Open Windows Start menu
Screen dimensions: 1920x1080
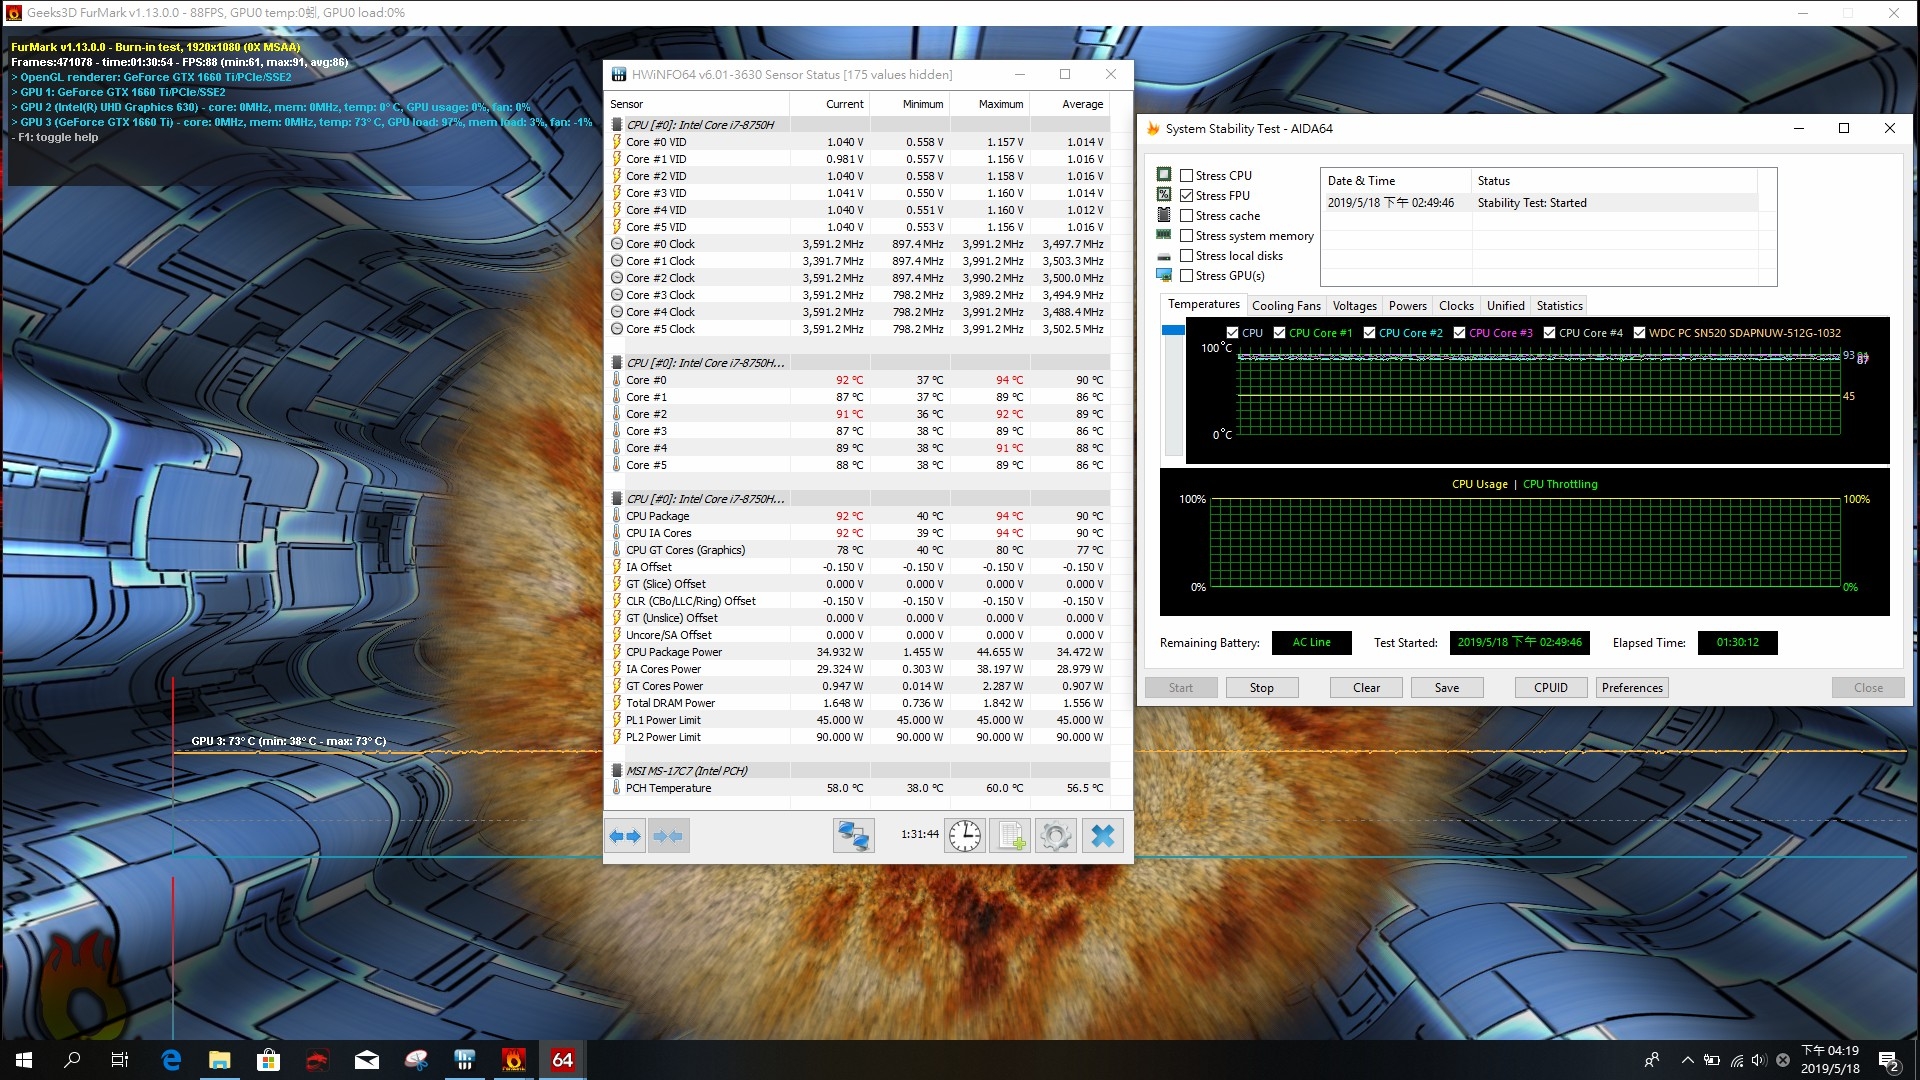click(x=24, y=1060)
